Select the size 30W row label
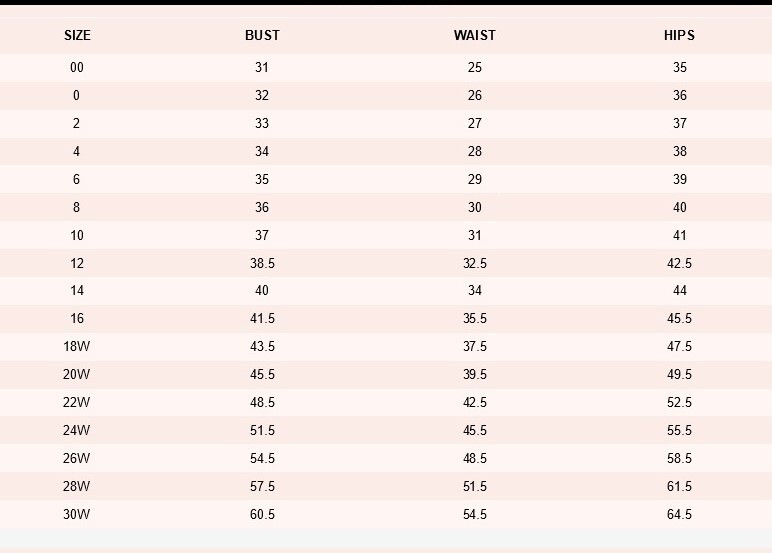 point(77,515)
